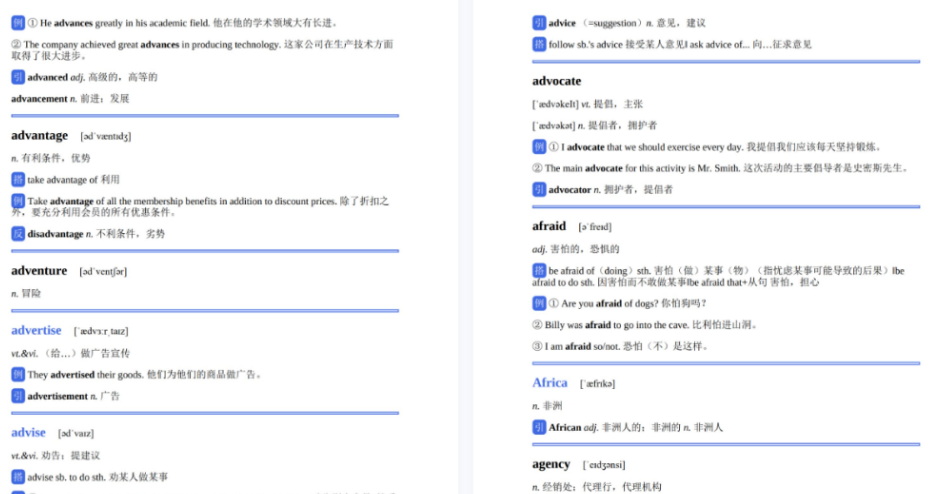Click the 反 badge beside "disadvantage"
This screenshot has height=494, width=935.
18,234
